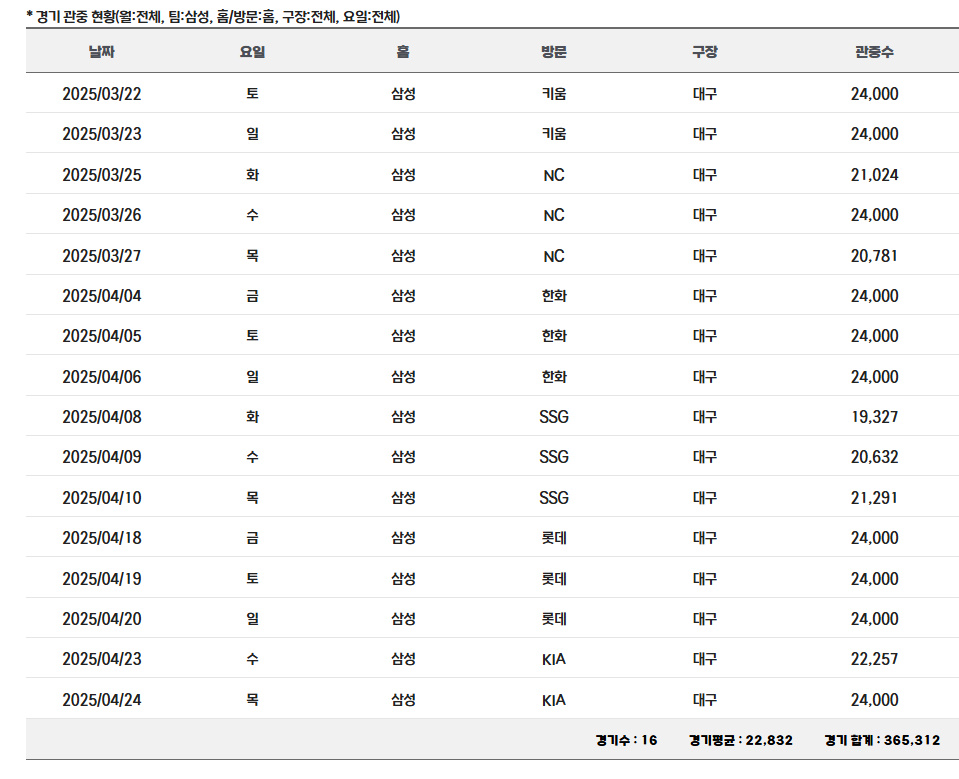This screenshot has width=959, height=779.
Task: Click the 홈 column header
Action: [403, 52]
